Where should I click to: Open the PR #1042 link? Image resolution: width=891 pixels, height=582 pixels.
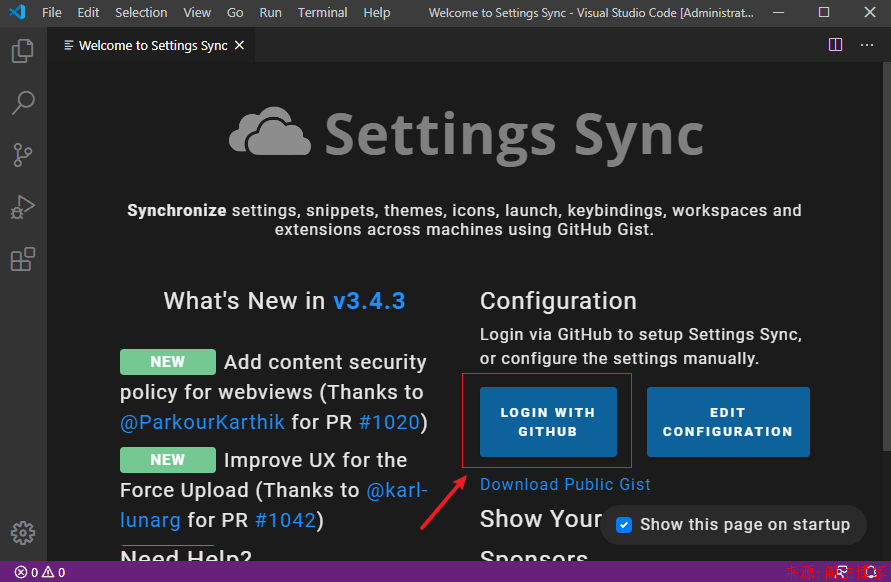click(x=285, y=520)
